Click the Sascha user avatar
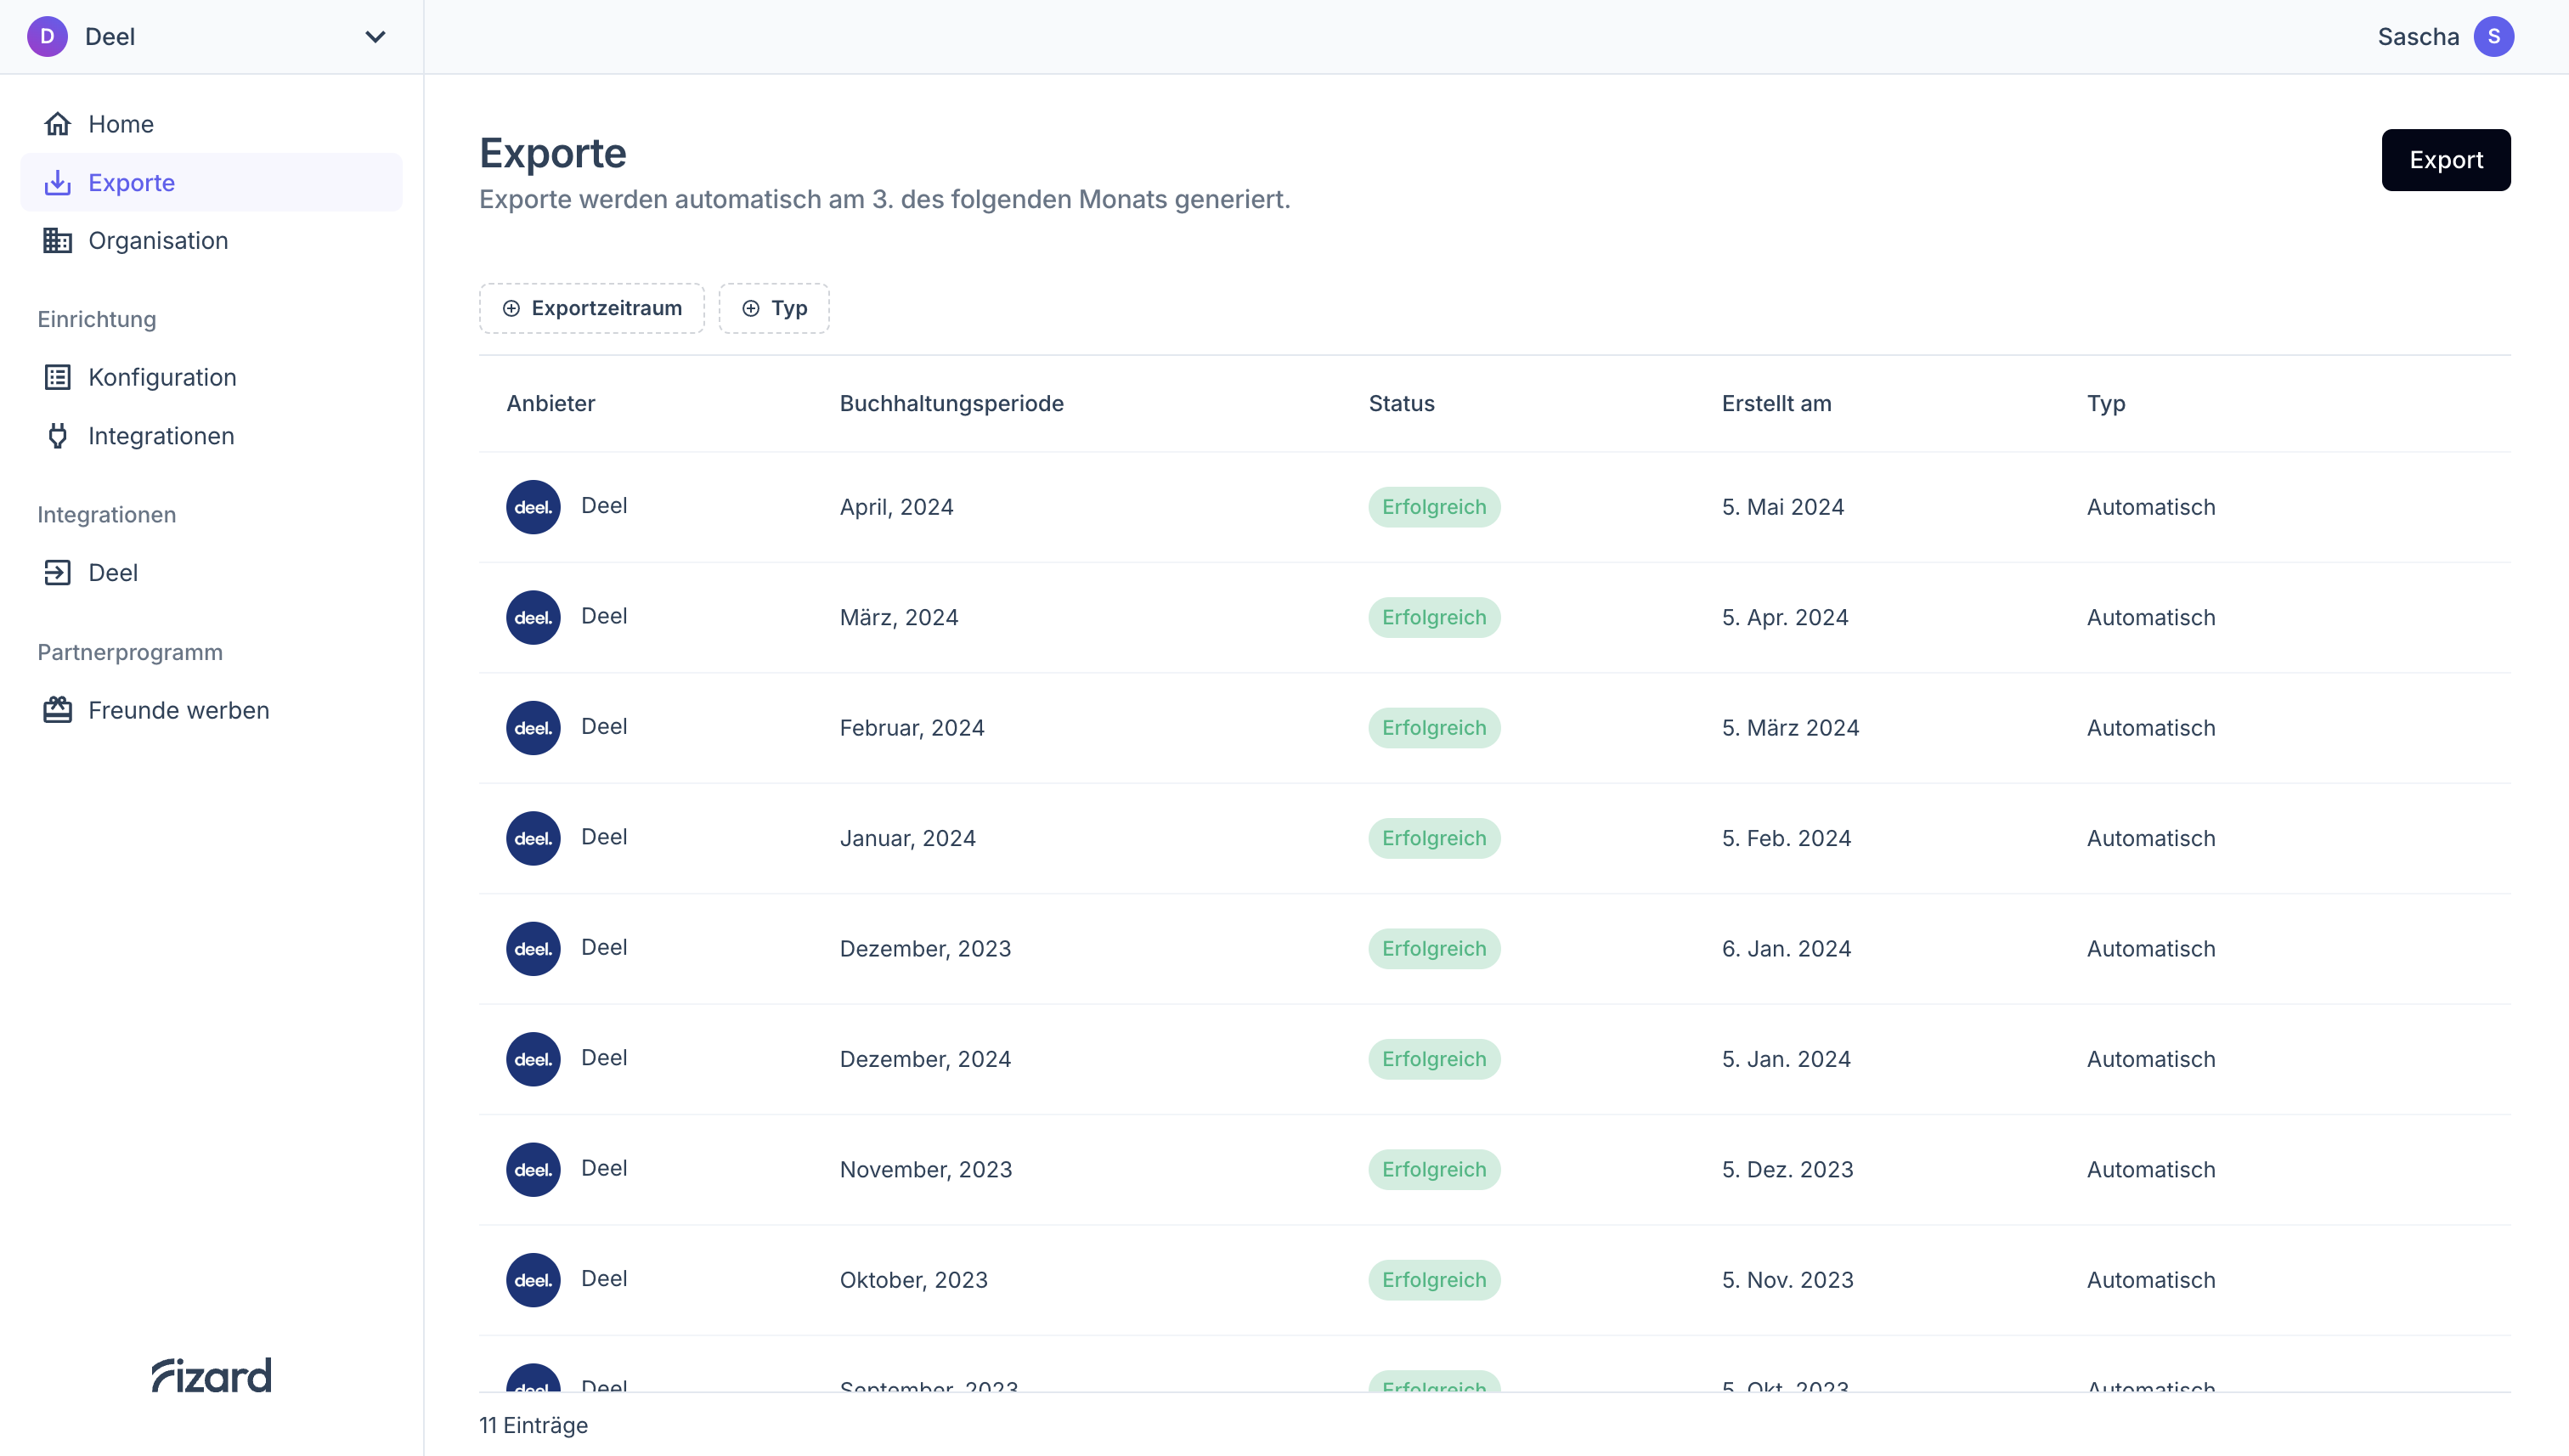The height and width of the screenshot is (1456, 2569). [x=2493, y=37]
